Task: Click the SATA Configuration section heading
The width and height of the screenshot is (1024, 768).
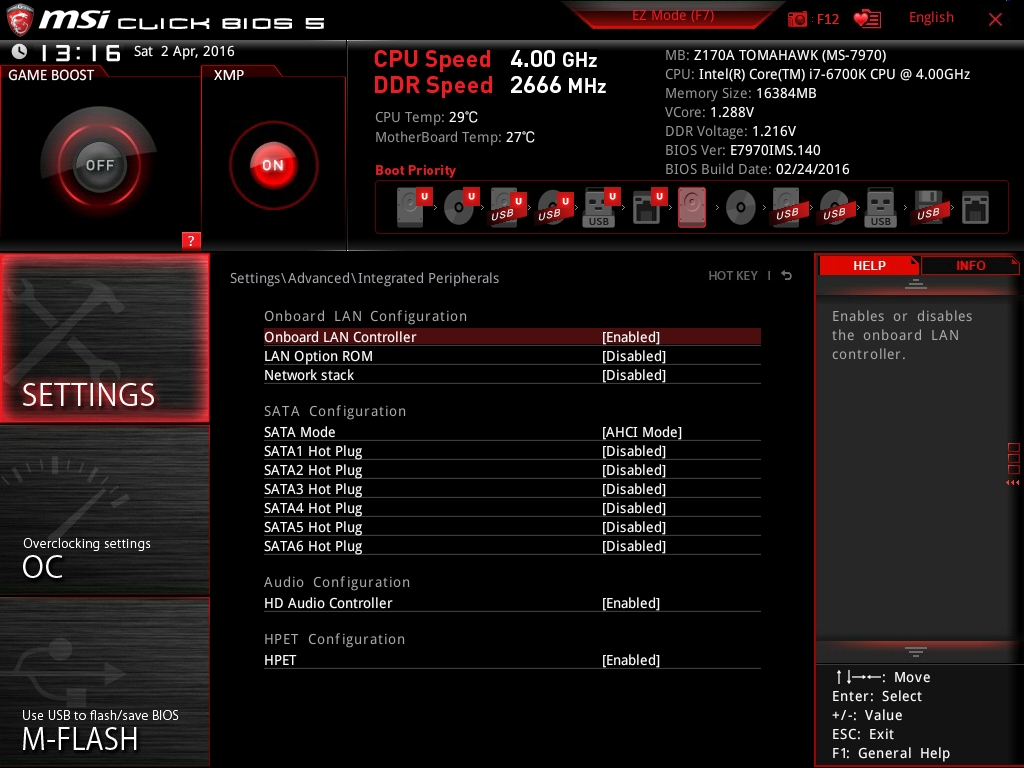Action: [335, 411]
